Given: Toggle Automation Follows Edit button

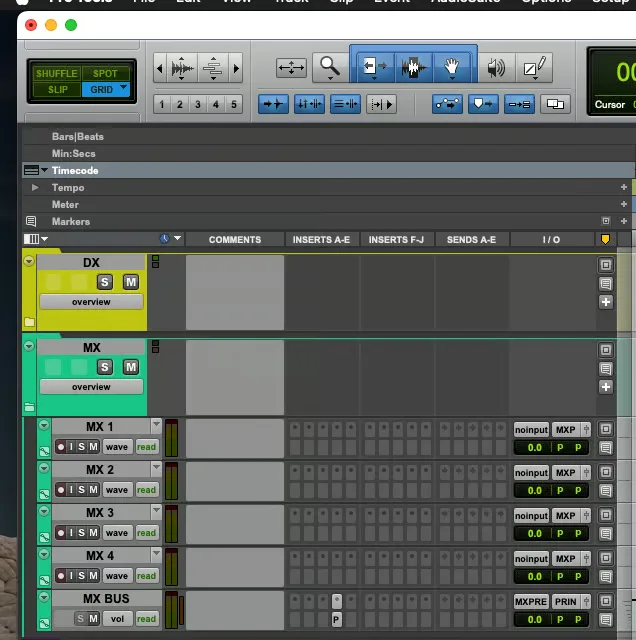Looking at the screenshot, I should [447, 104].
